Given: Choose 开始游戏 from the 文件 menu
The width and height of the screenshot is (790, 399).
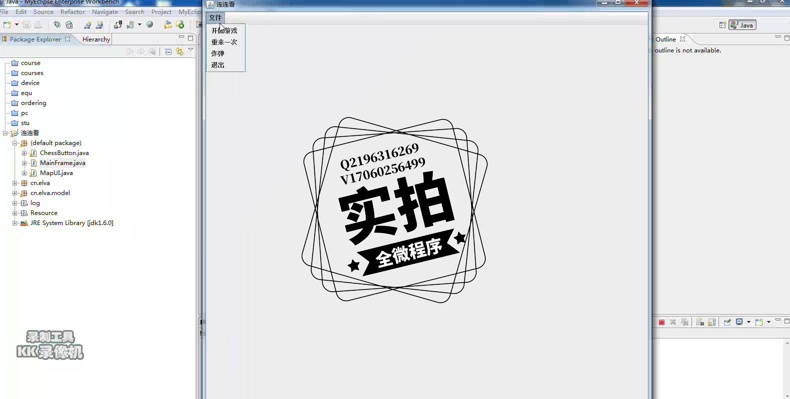Looking at the screenshot, I should [224, 30].
